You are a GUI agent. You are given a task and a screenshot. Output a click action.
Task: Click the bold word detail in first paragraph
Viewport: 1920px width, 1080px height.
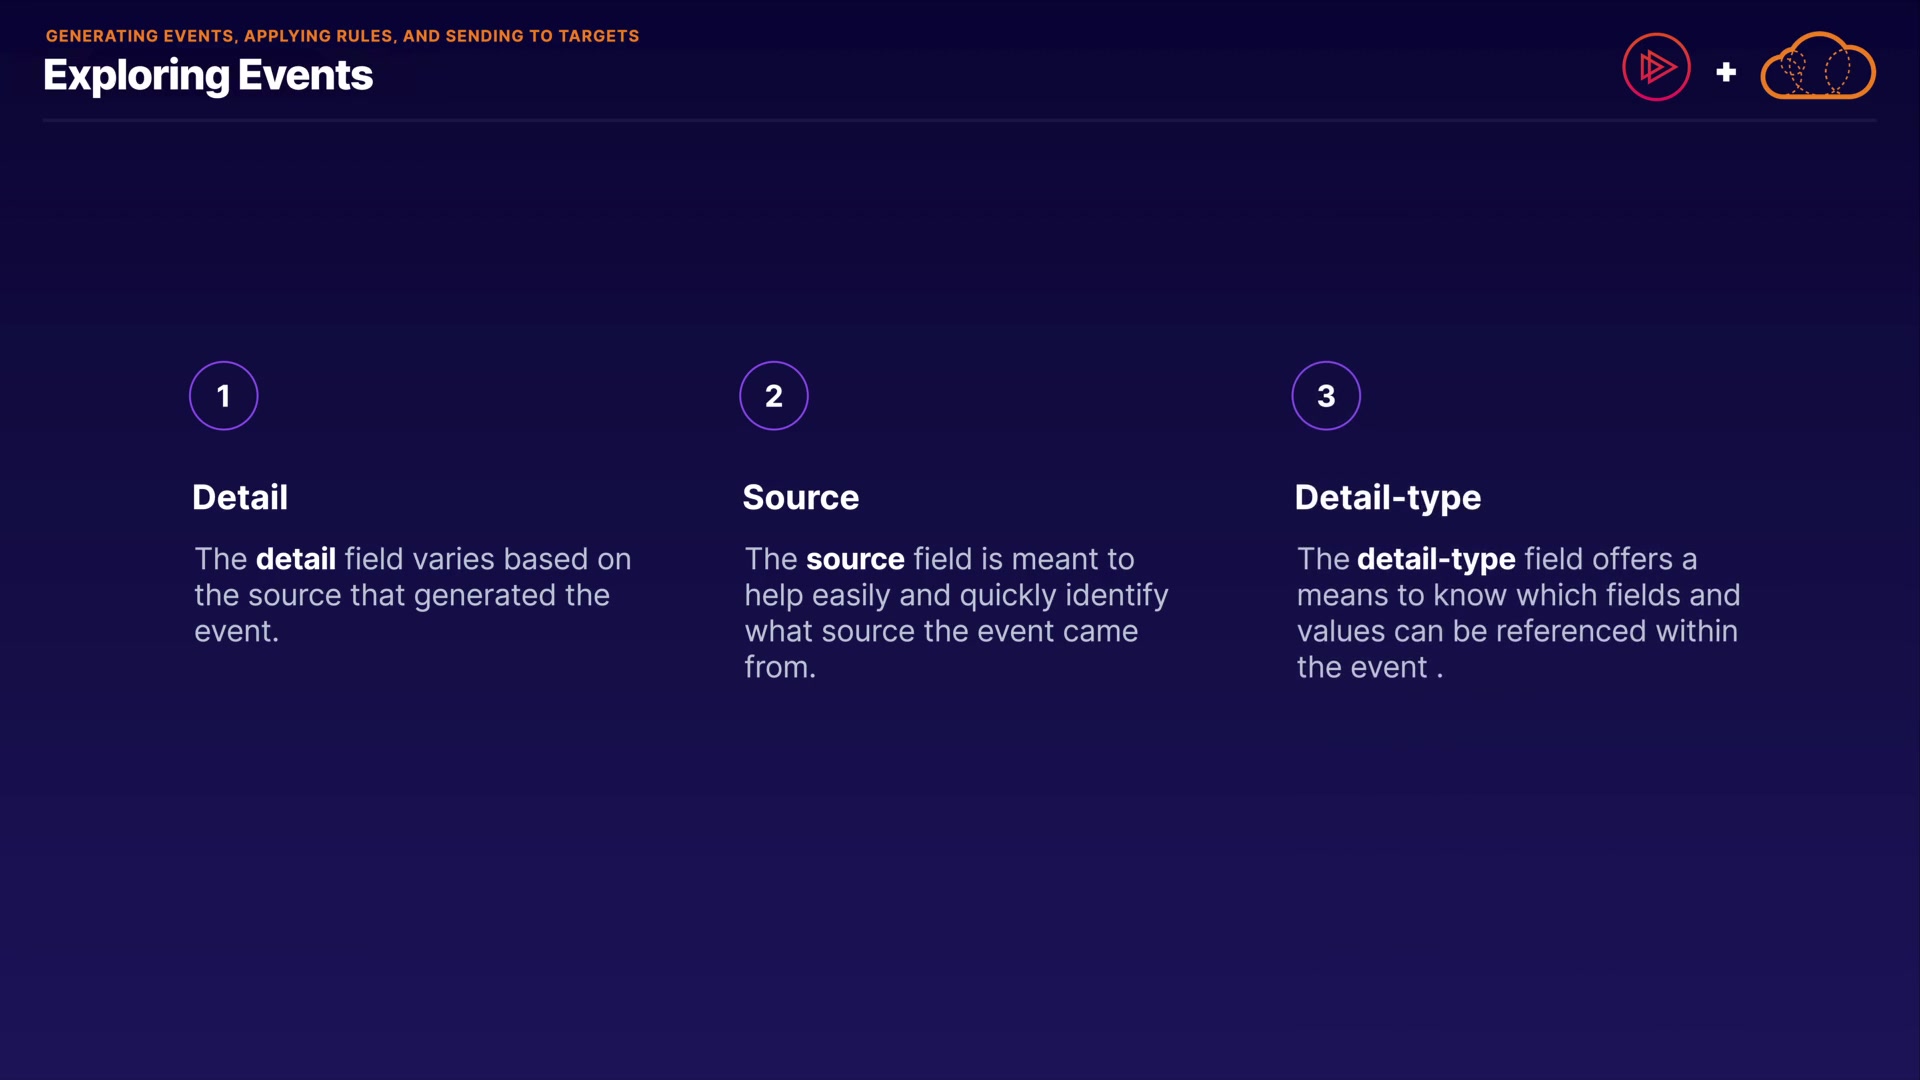(x=295, y=559)
